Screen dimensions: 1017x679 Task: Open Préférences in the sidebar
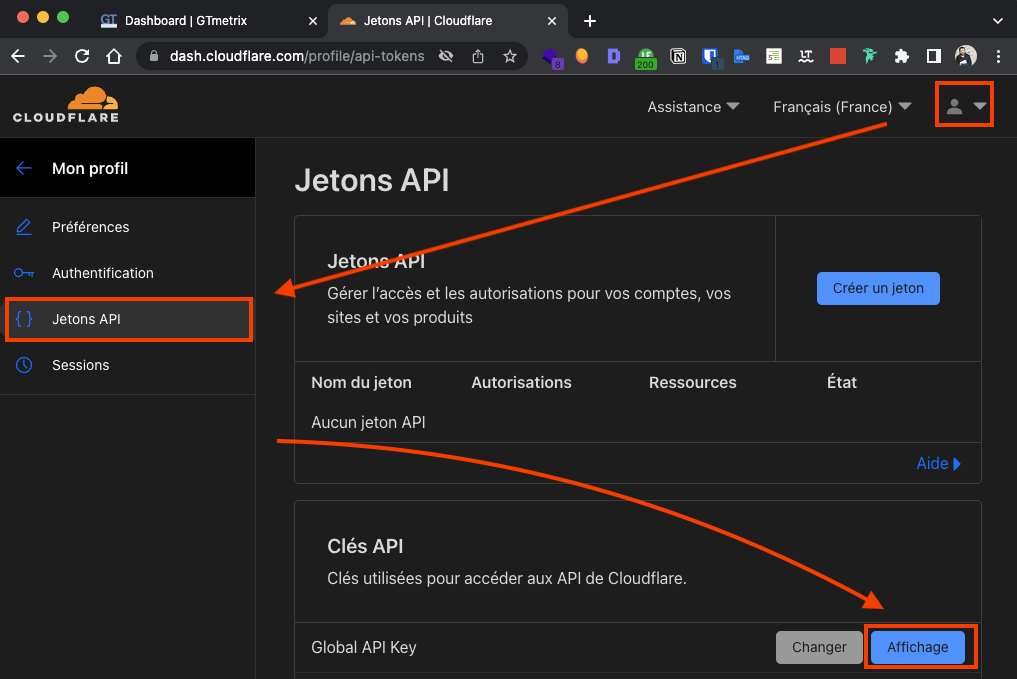pyautogui.click(x=128, y=227)
